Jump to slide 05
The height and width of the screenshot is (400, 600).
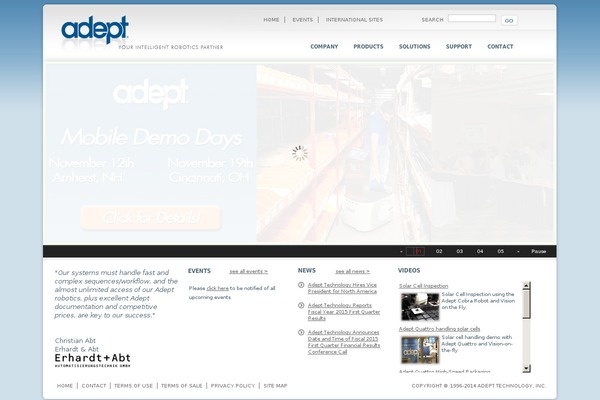pos(501,251)
